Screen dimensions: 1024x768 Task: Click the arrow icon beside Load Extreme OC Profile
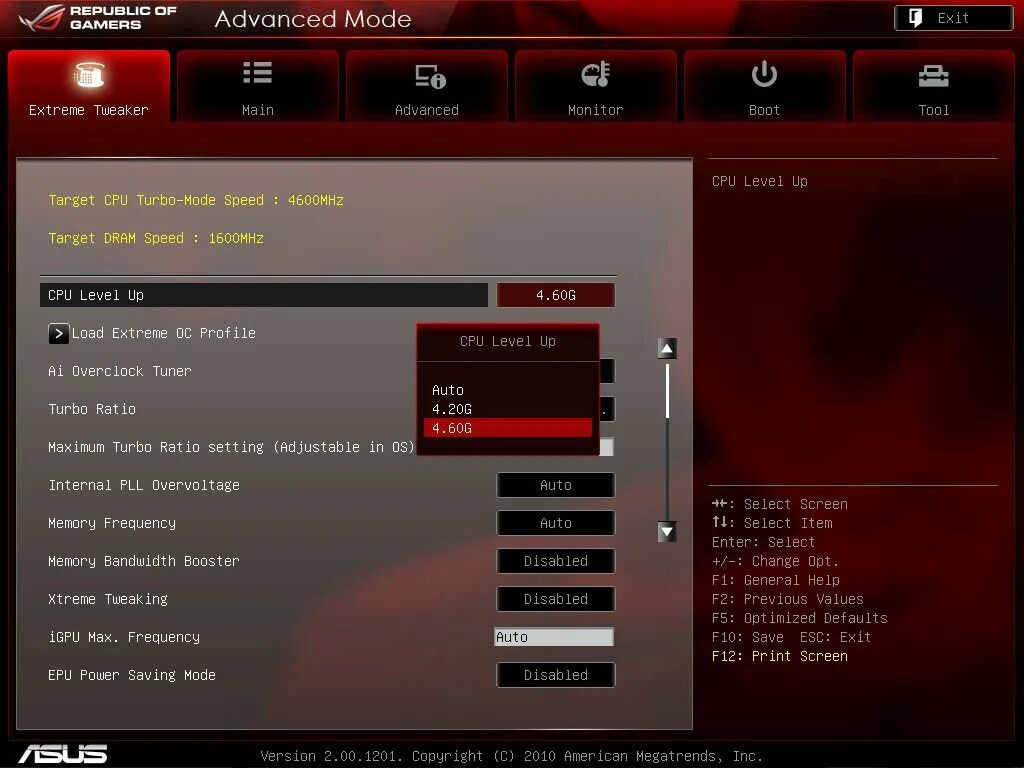(x=58, y=334)
